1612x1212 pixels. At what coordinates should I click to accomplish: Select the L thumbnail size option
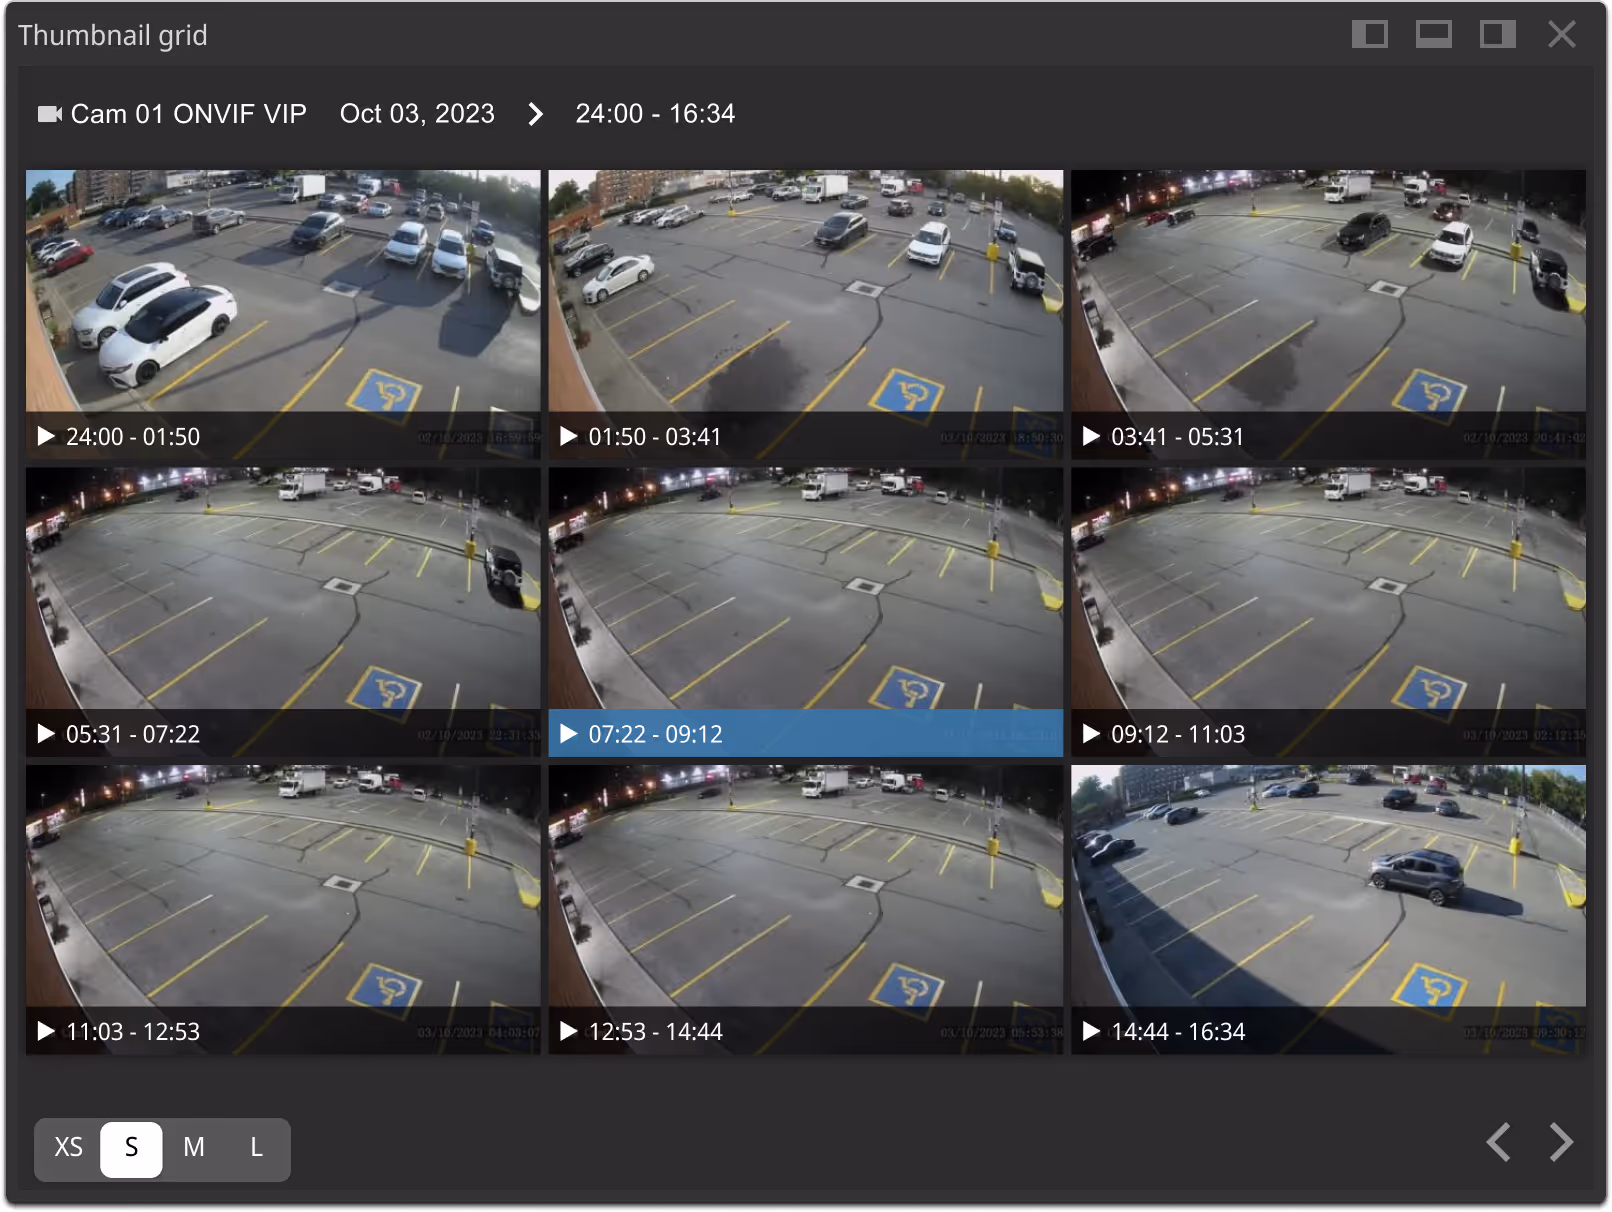pyautogui.click(x=256, y=1149)
